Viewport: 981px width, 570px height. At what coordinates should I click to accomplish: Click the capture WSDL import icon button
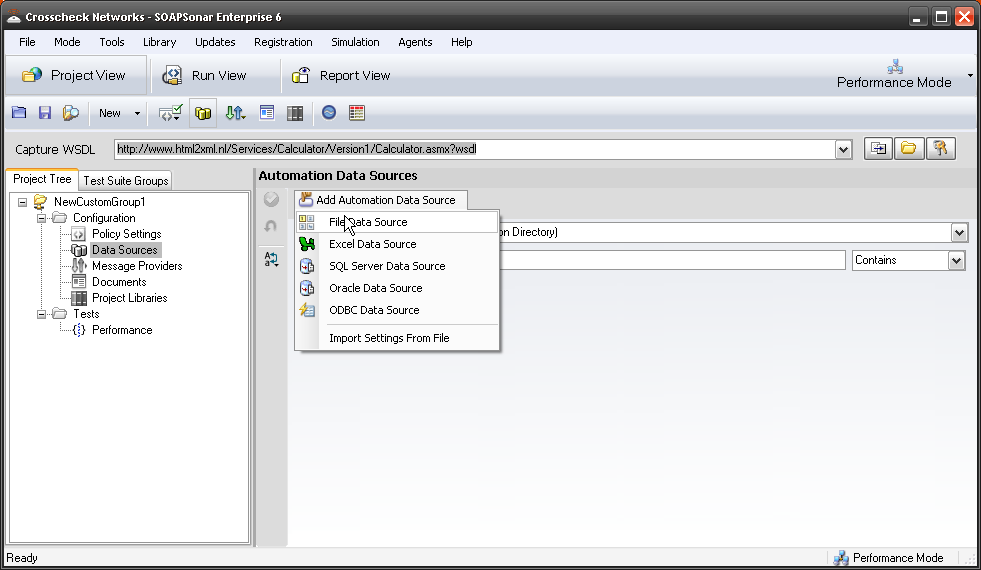(x=878, y=148)
